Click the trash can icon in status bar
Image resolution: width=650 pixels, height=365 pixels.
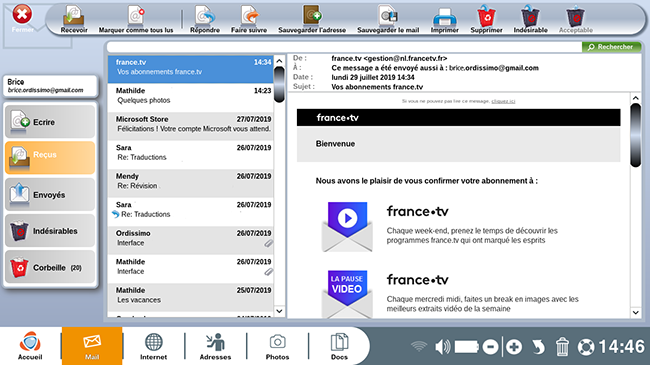[x=562, y=346]
